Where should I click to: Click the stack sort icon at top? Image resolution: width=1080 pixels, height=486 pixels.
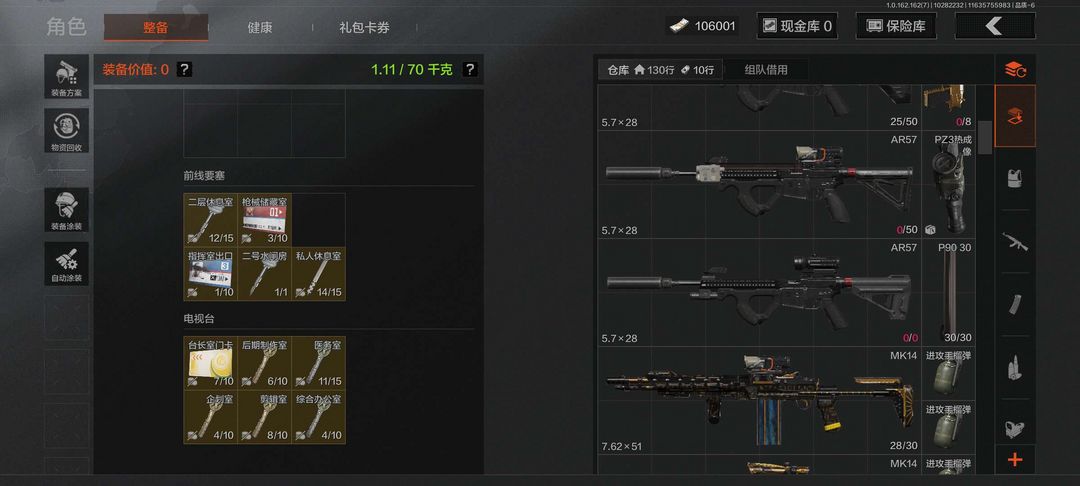[x=1015, y=69]
